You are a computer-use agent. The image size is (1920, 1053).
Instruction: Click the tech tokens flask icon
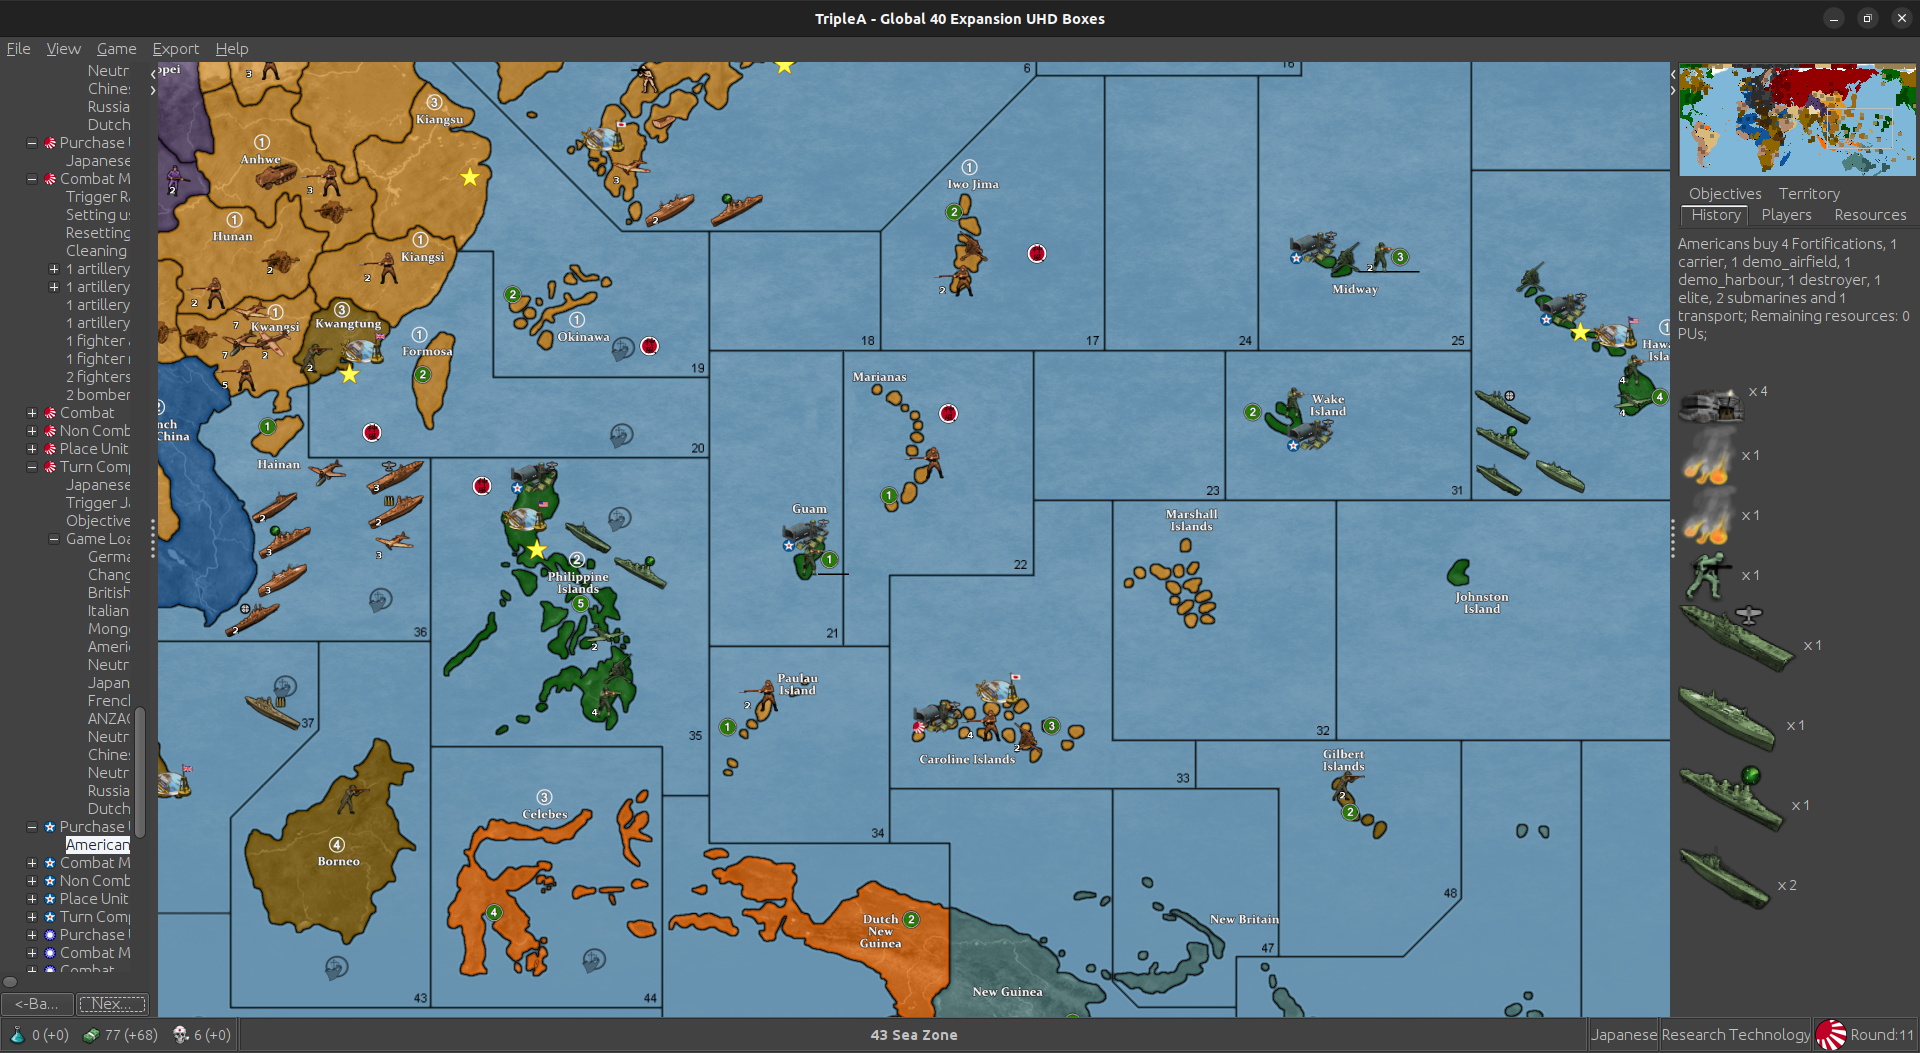tap(17, 1035)
